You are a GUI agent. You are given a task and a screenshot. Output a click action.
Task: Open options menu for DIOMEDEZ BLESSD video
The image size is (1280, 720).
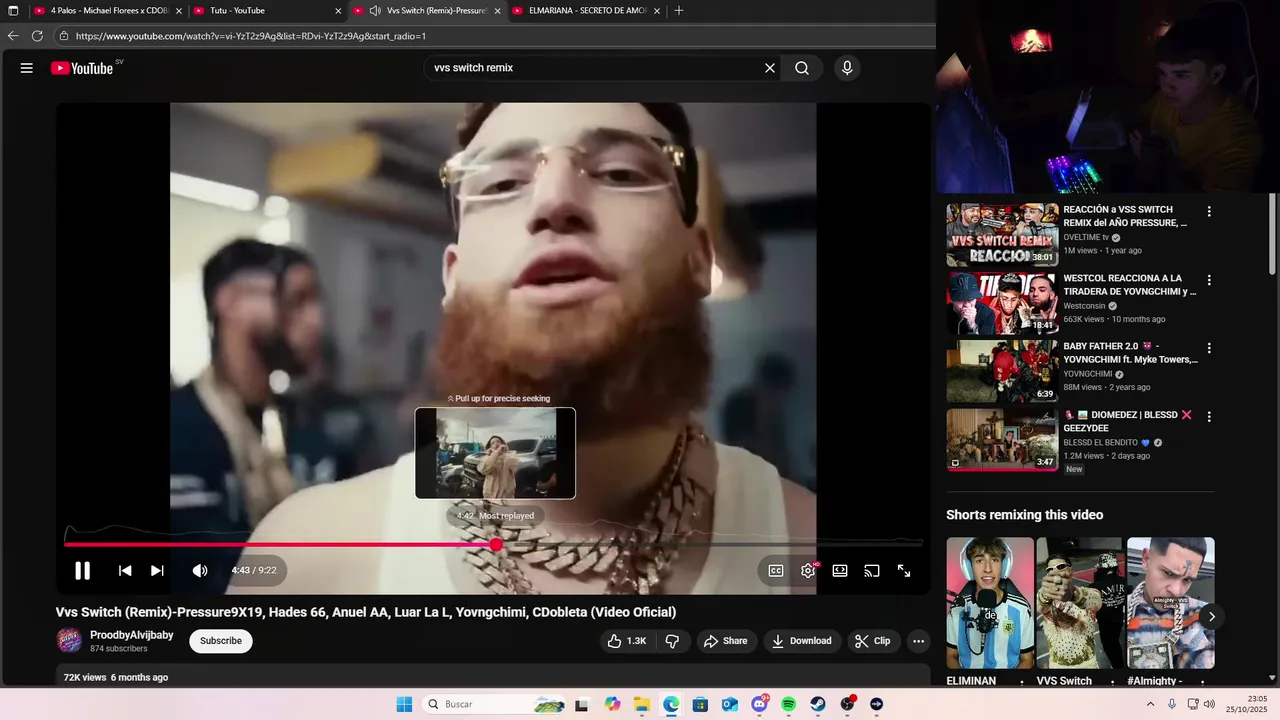[x=1209, y=416]
